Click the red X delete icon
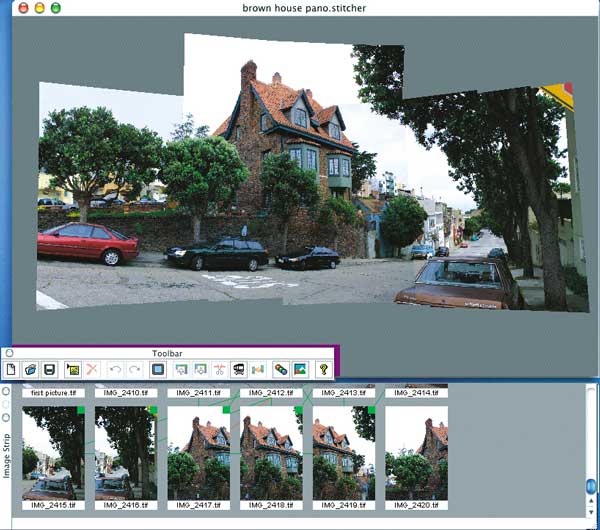 [x=92, y=370]
